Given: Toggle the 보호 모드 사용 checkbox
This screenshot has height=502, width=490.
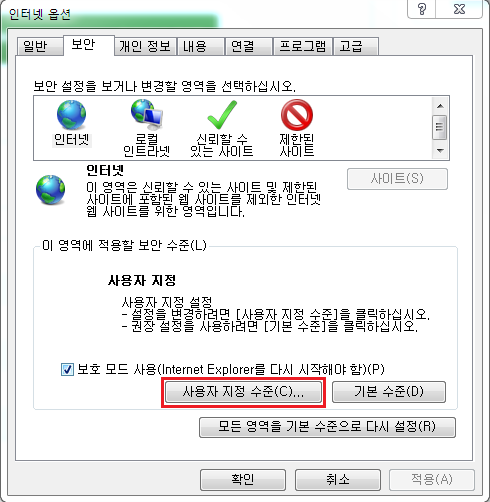Looking at the screenshot, I should [x=67, y=369].
